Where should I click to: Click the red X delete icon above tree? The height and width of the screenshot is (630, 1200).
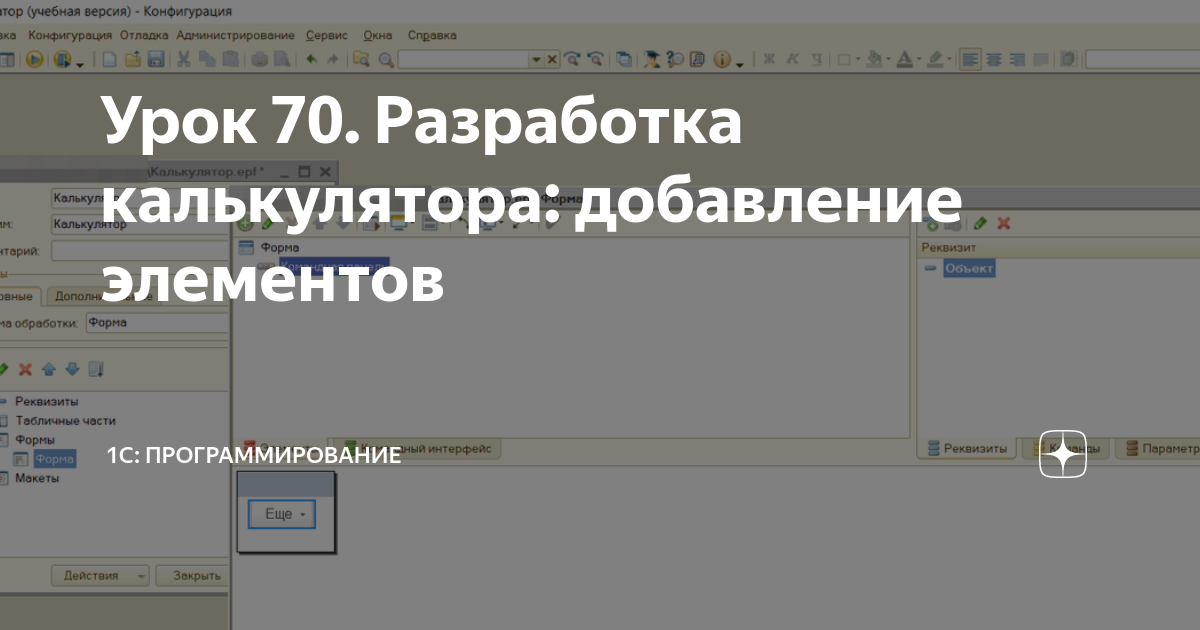[25, 370]
